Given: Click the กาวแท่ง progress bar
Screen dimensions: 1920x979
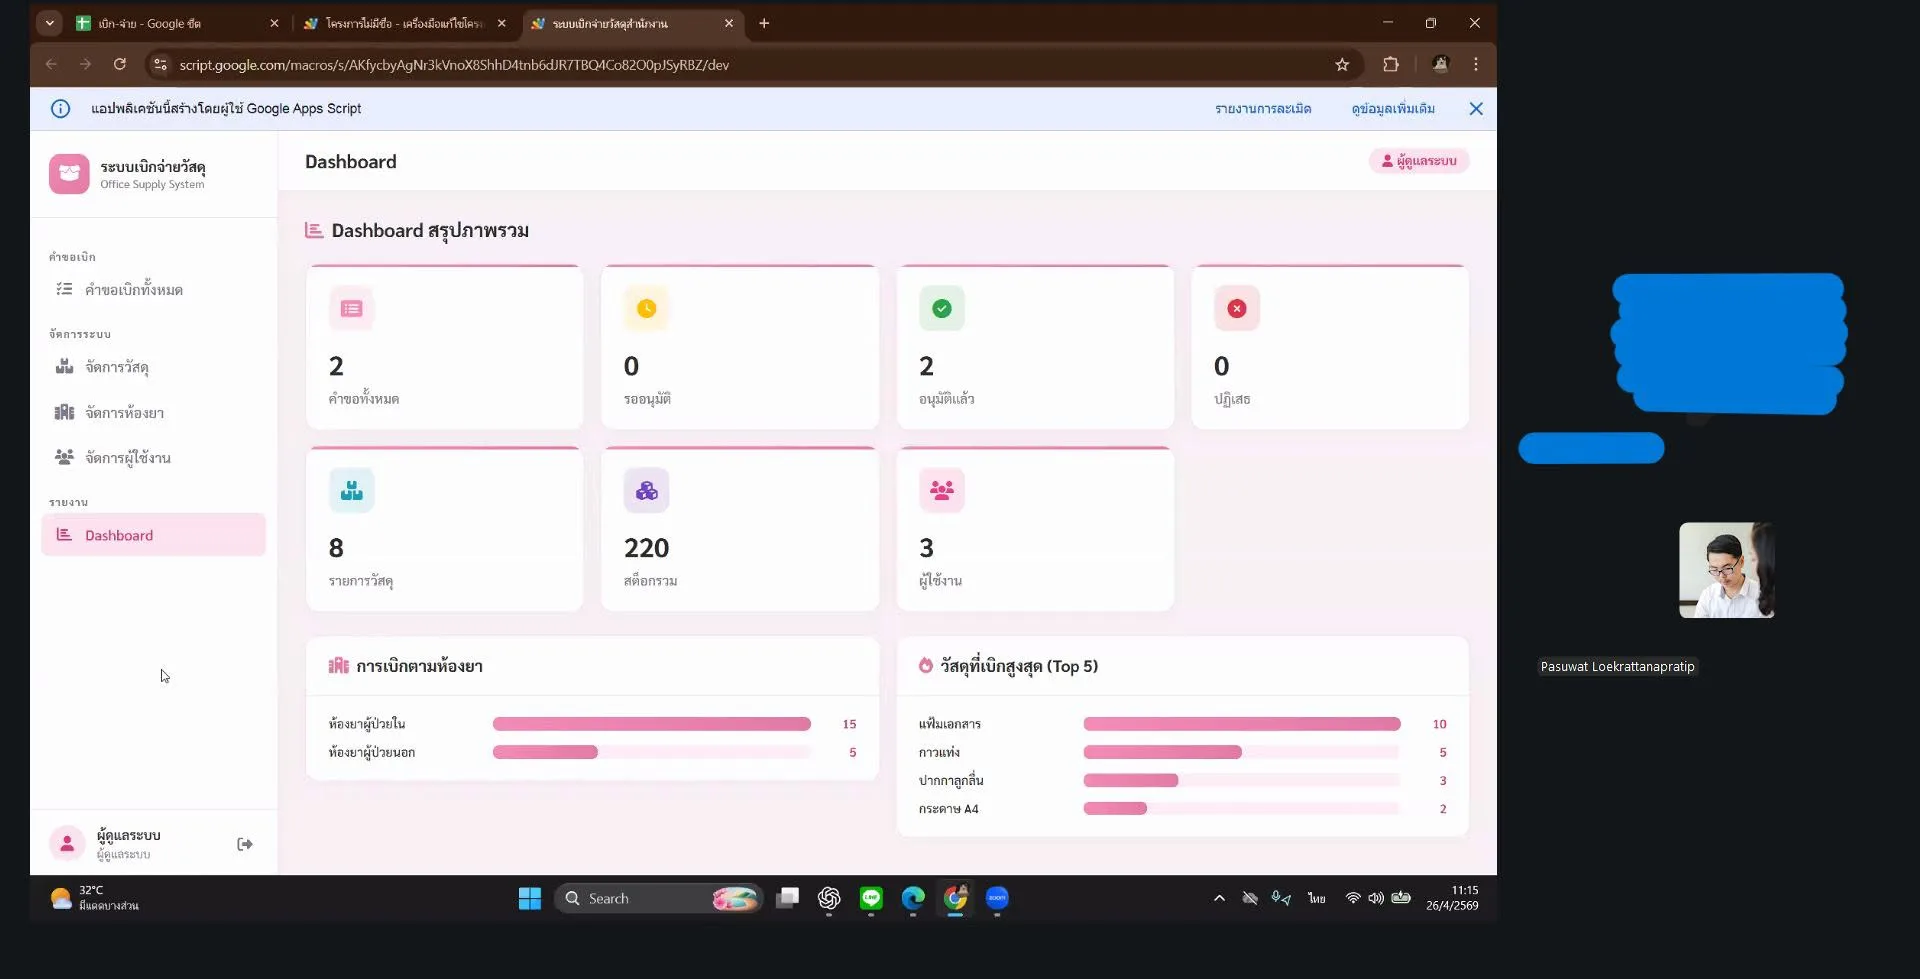Looking at the screenshot, I should coord(1241,752).
